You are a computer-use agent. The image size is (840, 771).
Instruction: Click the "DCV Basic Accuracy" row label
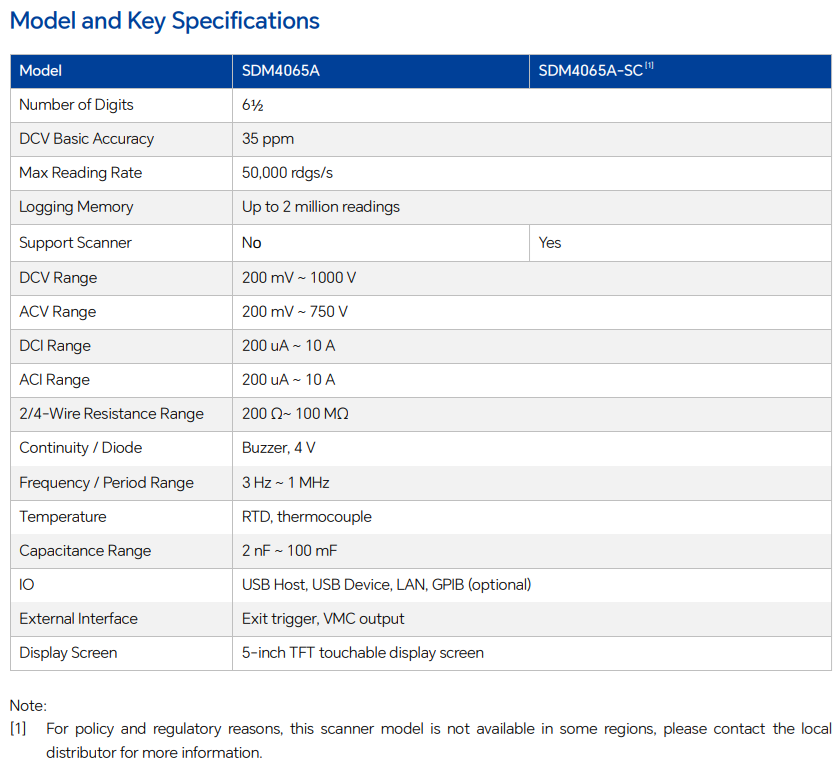pos(86,139)
